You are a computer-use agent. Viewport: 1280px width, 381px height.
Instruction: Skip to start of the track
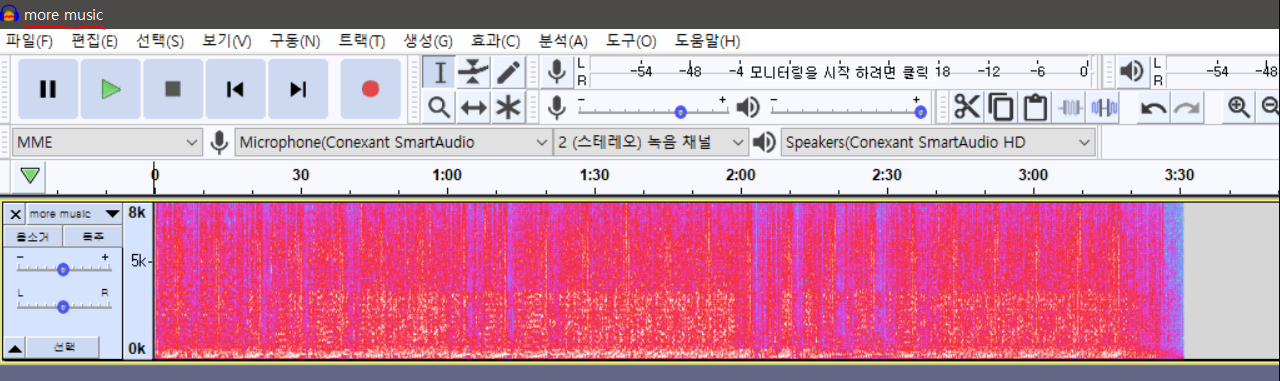coord(235,89)
